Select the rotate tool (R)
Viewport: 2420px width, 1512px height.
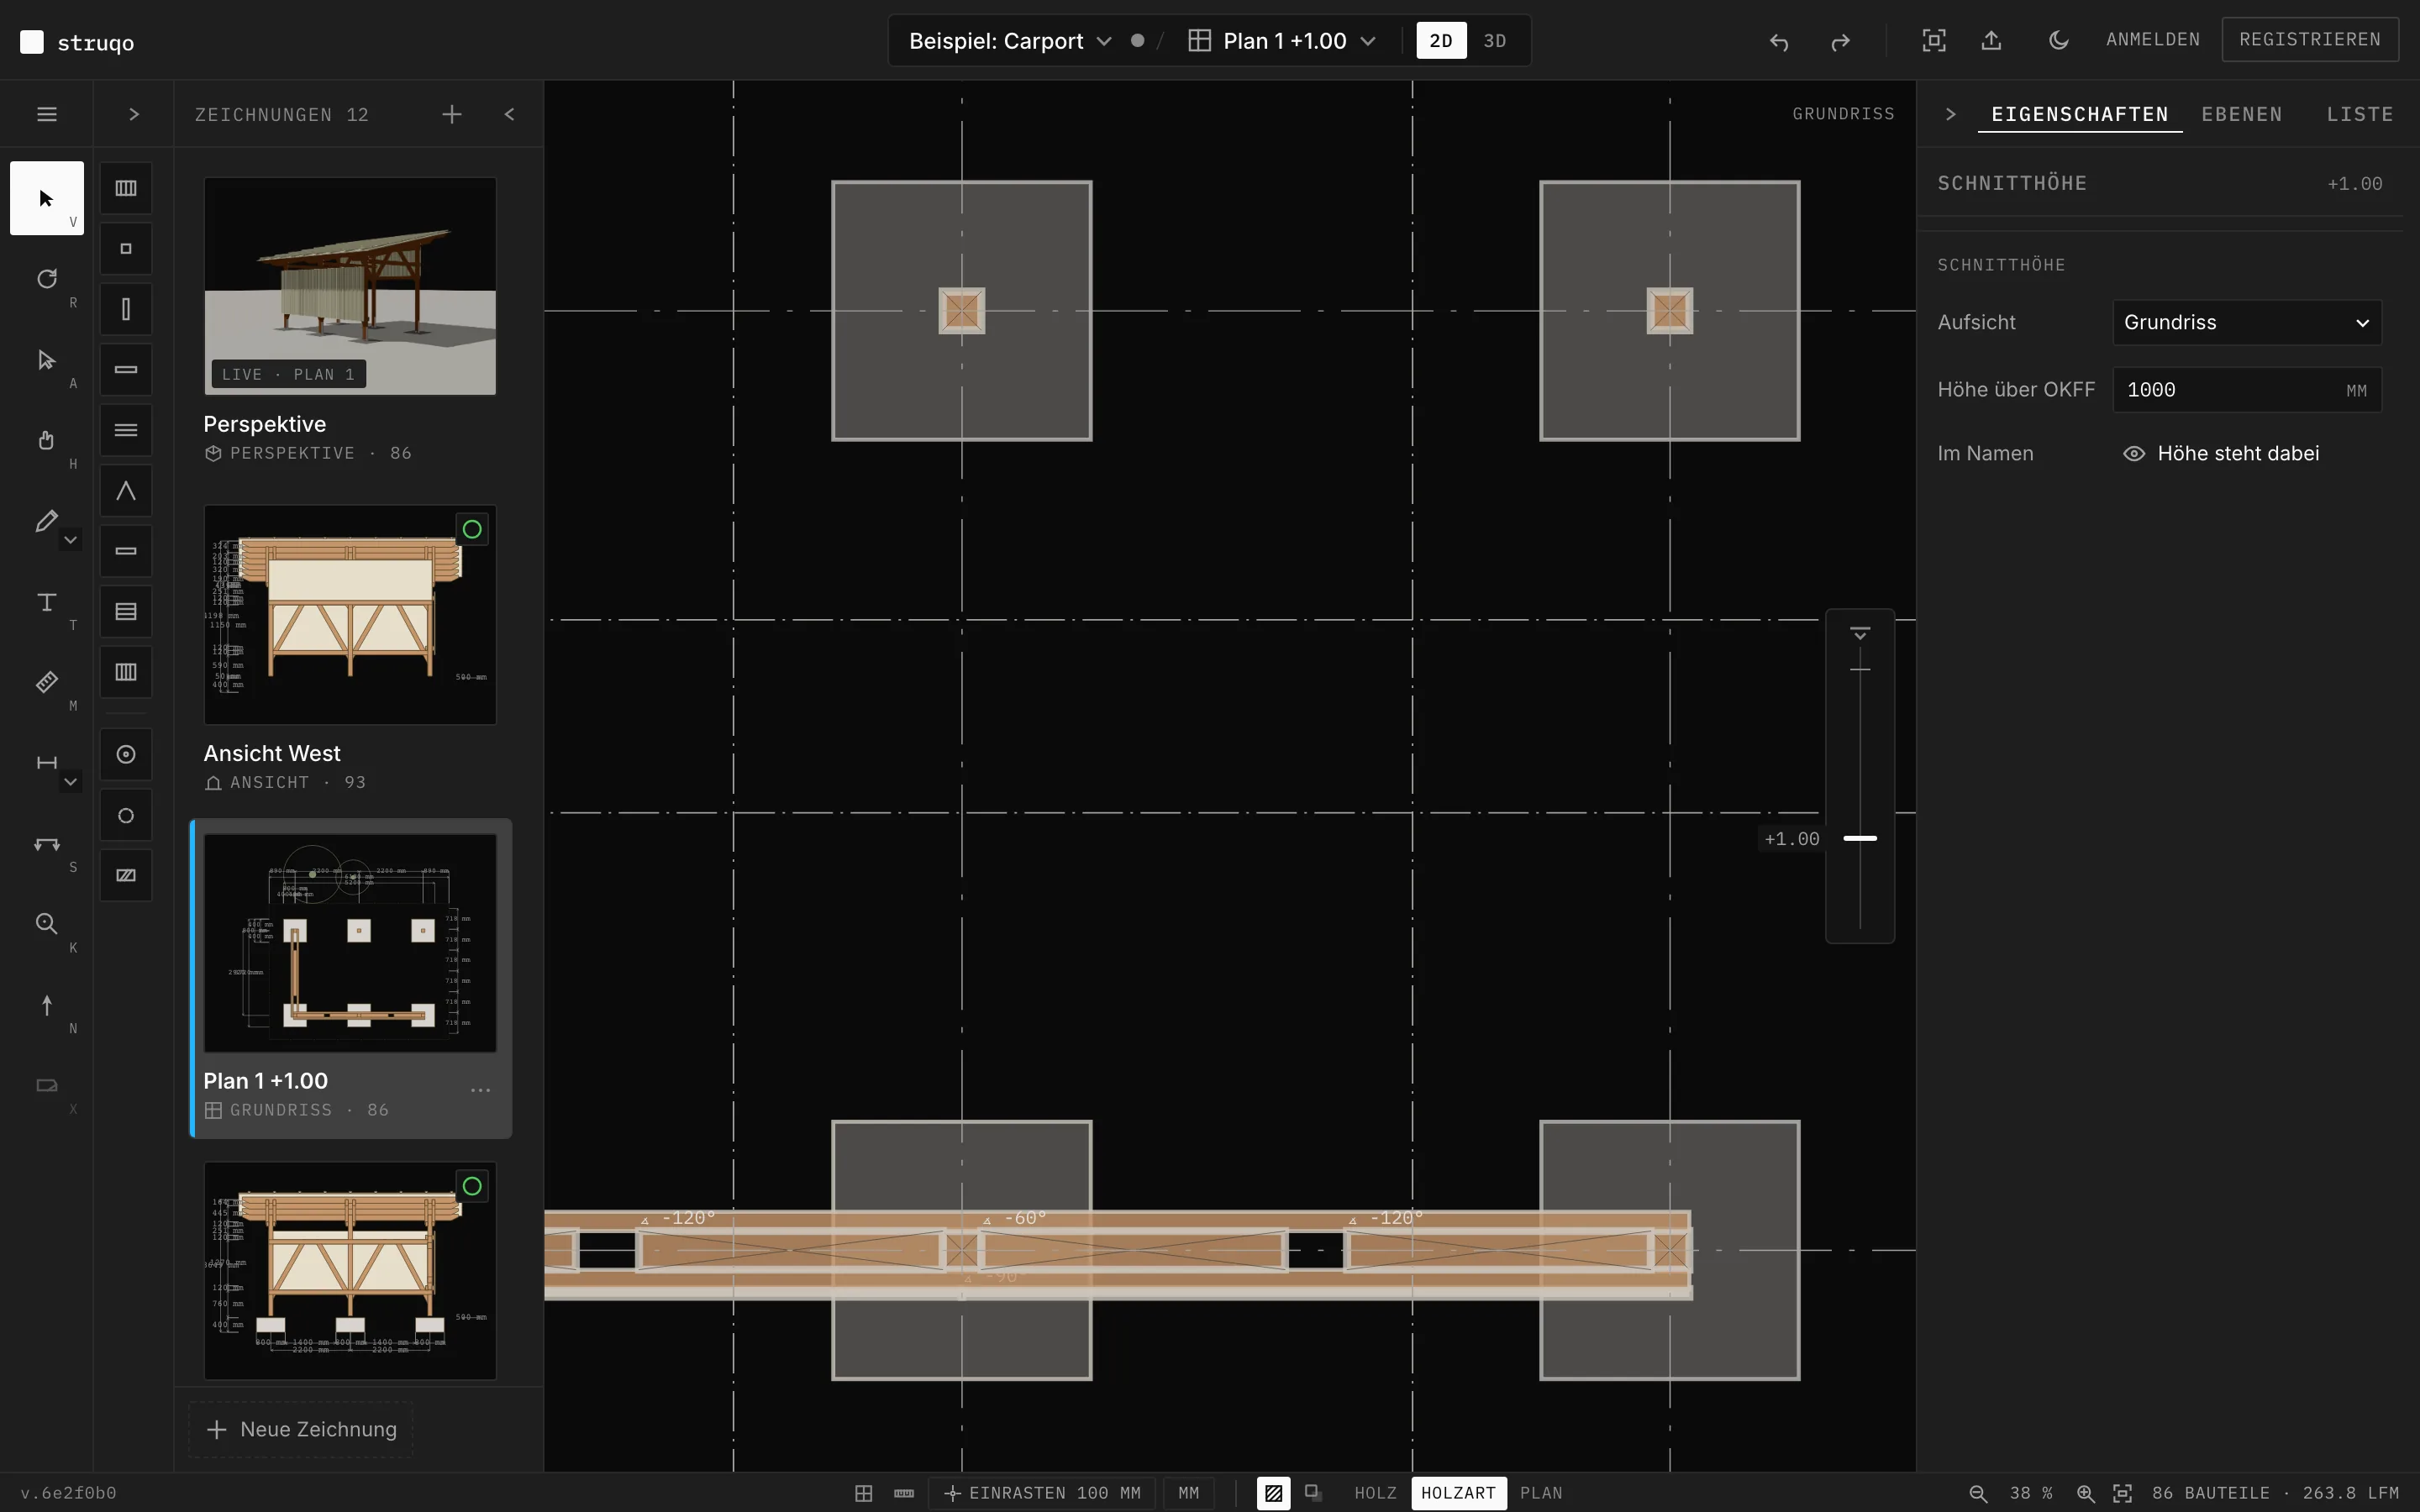coord(46,279)
